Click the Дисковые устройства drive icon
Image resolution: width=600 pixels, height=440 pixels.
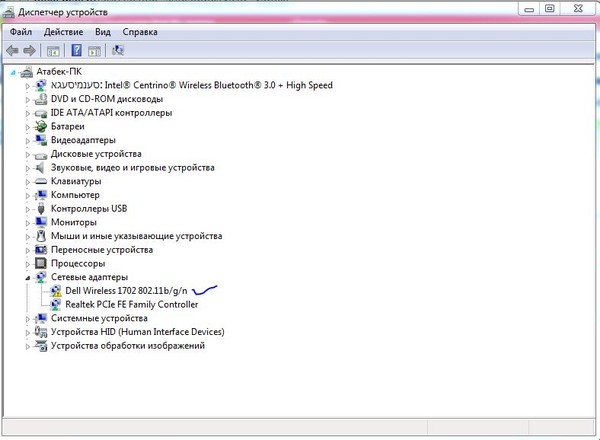(x=41, y=155)
